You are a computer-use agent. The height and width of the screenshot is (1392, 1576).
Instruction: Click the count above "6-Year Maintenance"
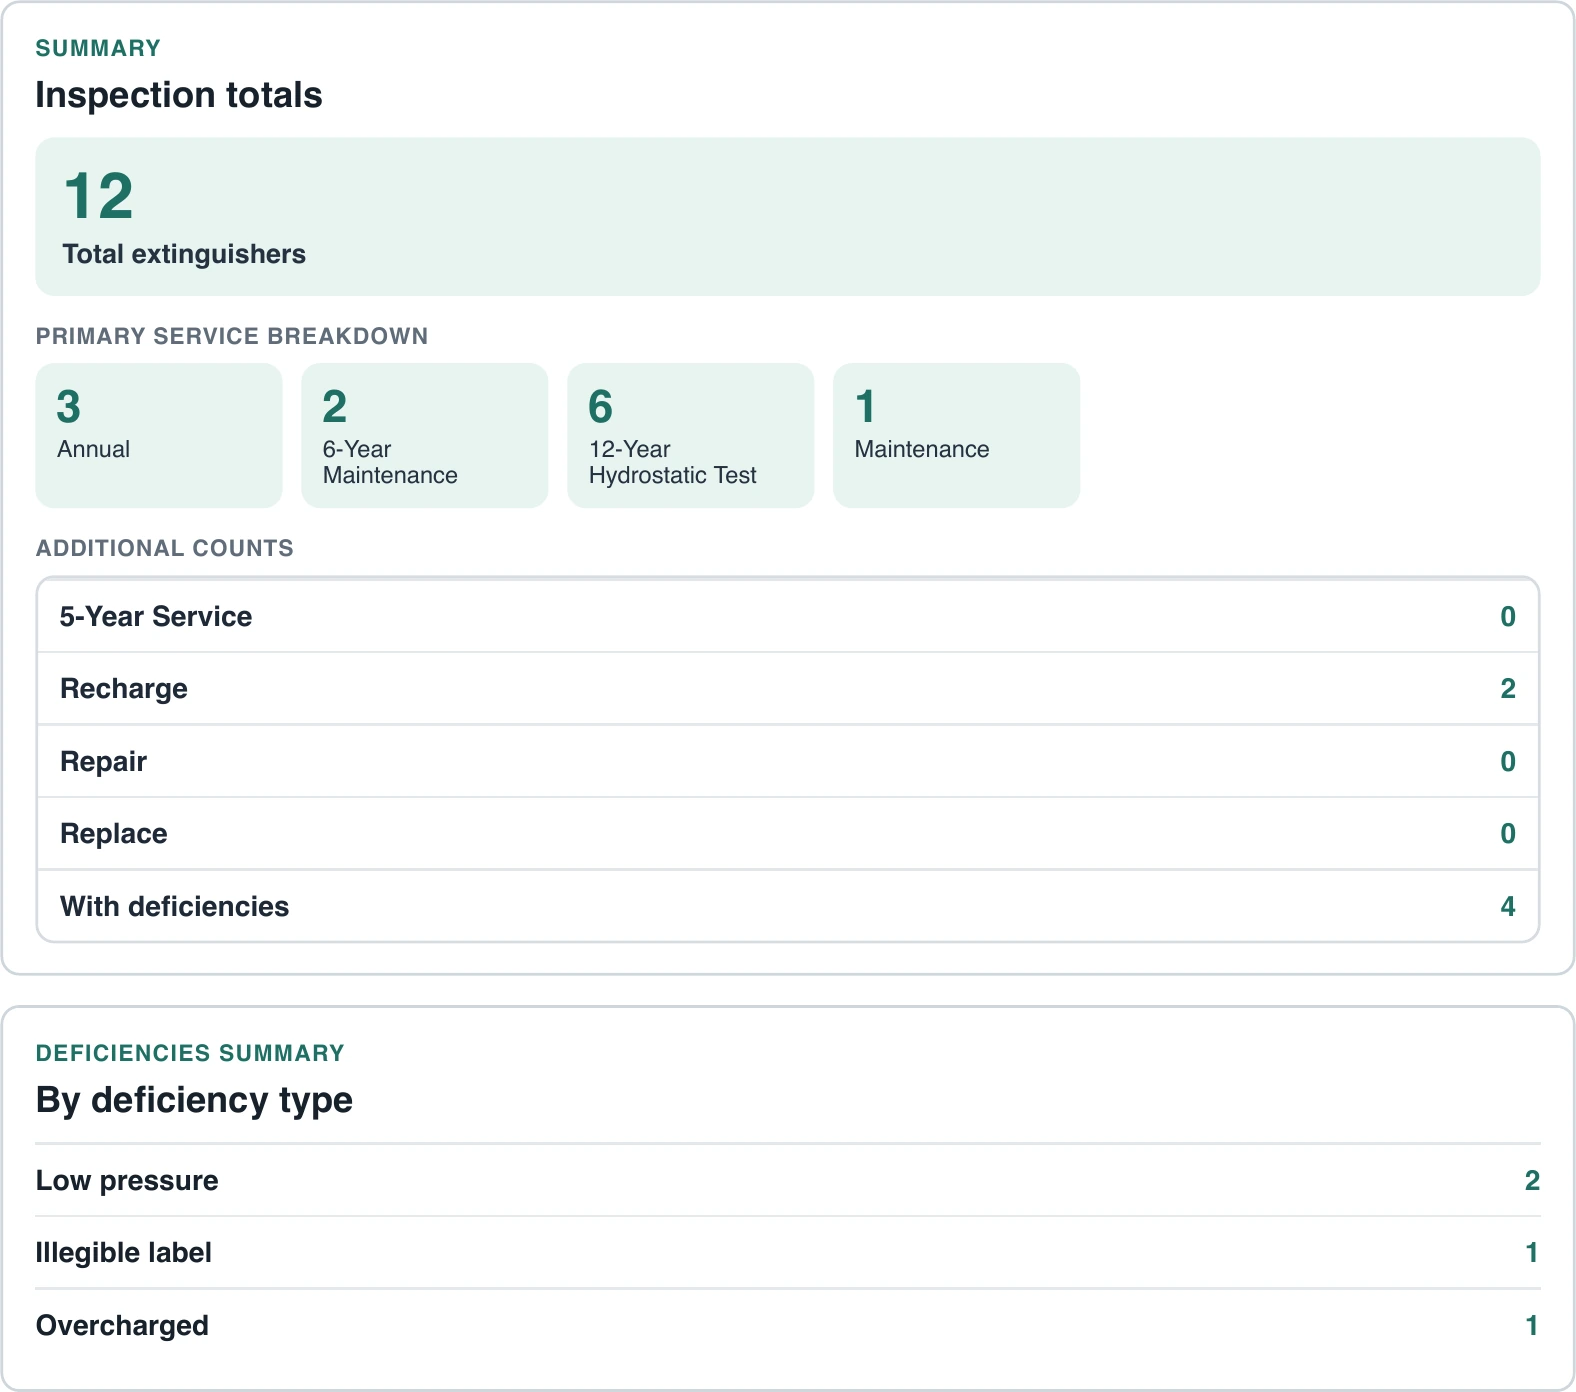[x=335, y=406]
